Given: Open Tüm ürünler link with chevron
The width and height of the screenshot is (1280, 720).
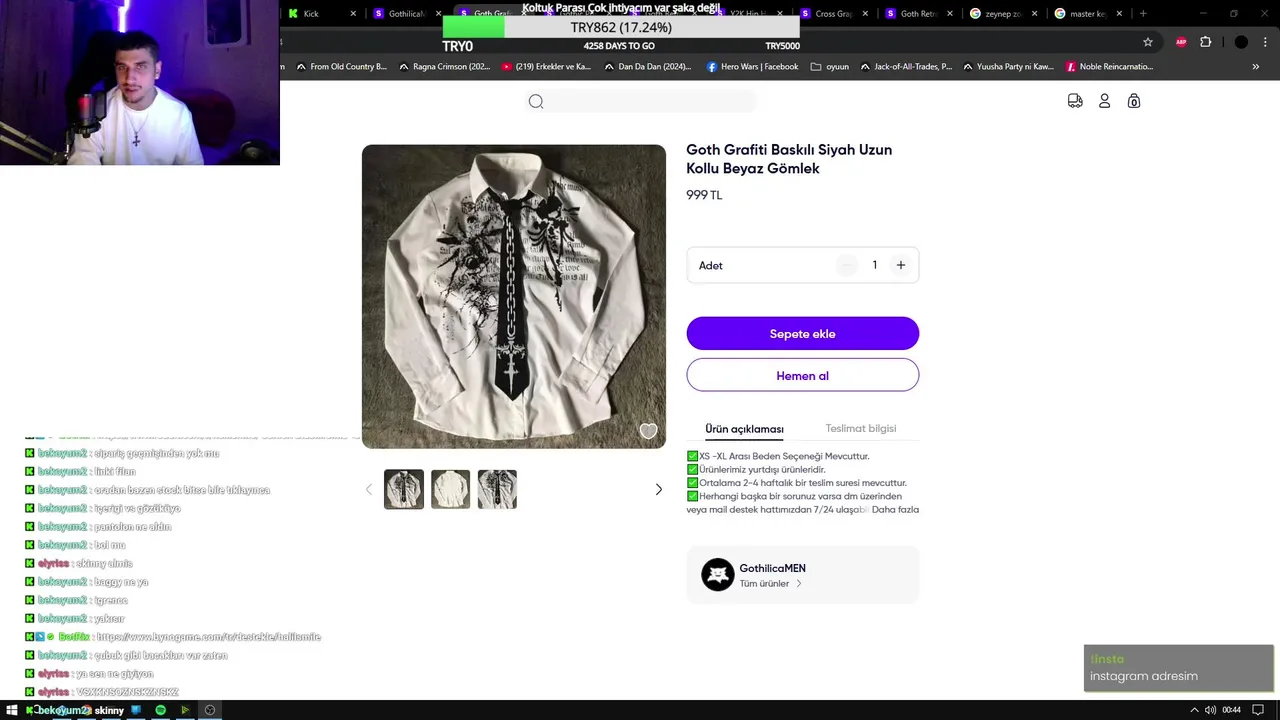Looking at the screenshot, I should (770, 583).
